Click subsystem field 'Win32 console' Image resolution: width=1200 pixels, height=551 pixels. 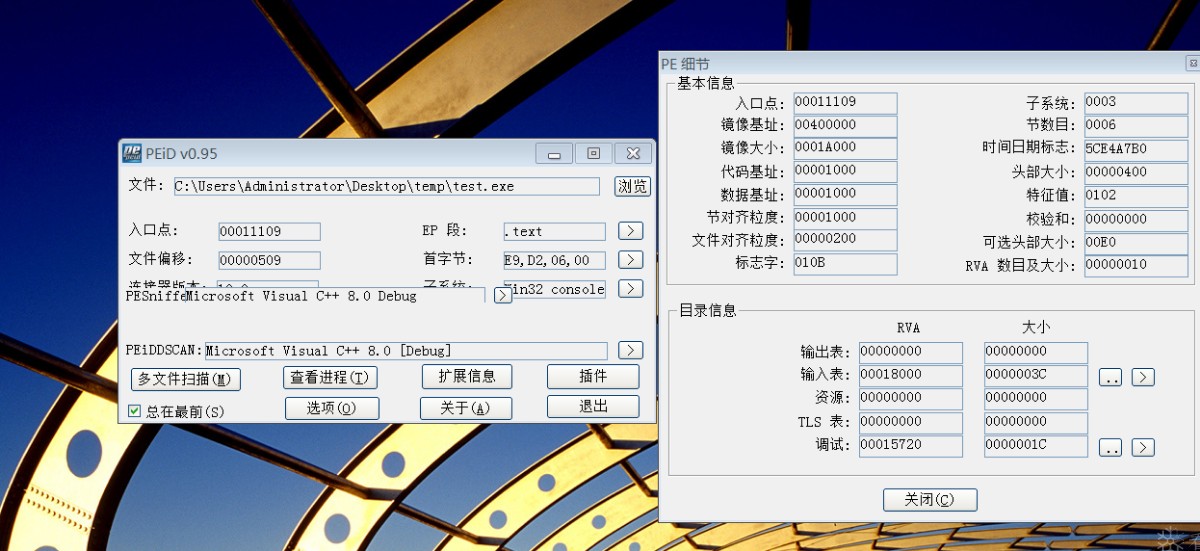pyautogui.click(x=555, y=289)
